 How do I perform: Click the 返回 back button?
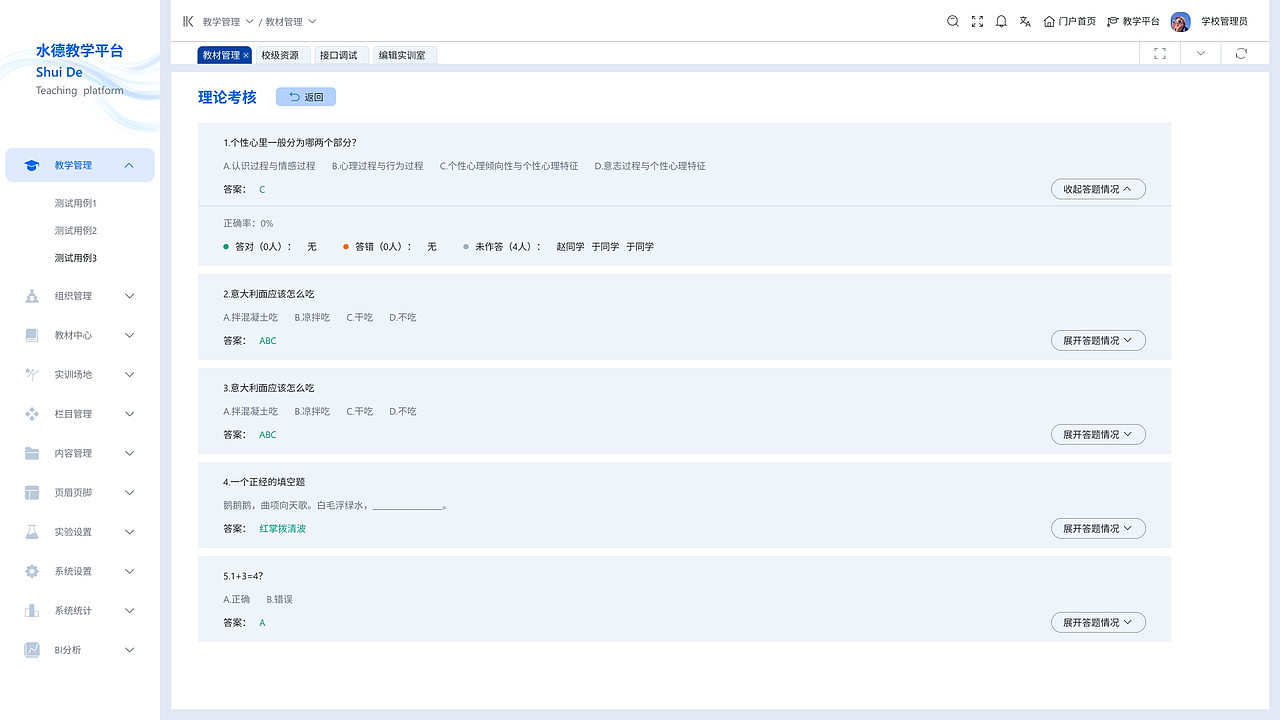point(306,97)
